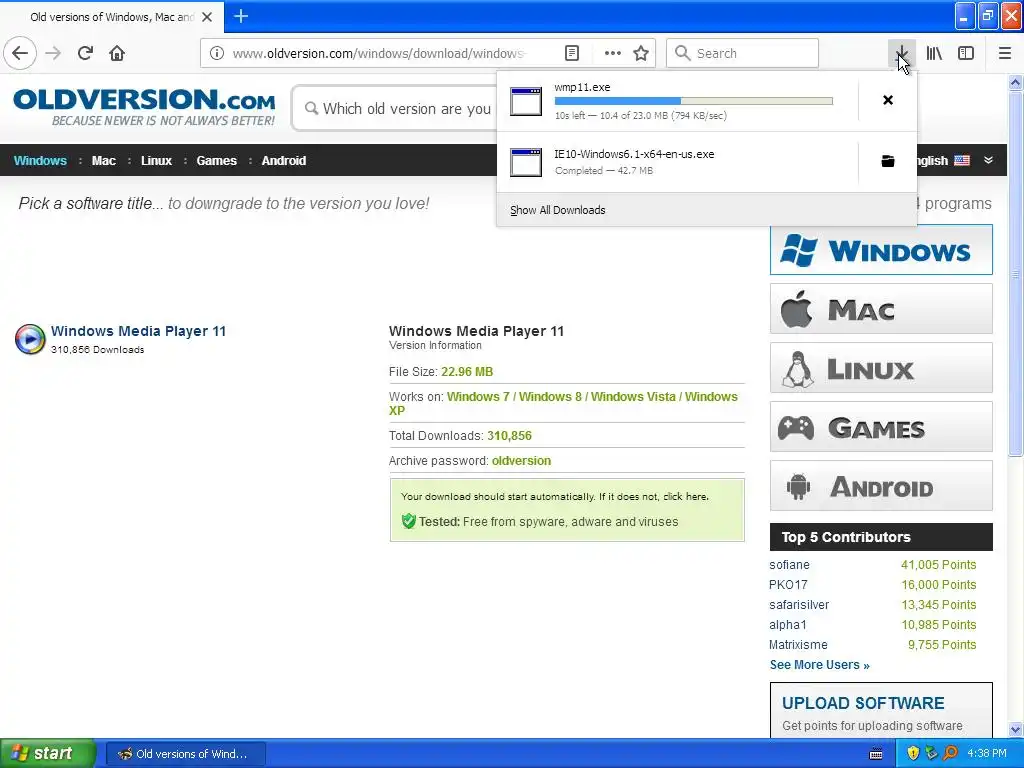Focus the 'Which old version' site search field
1024x768 pixels.
[395, 108]
